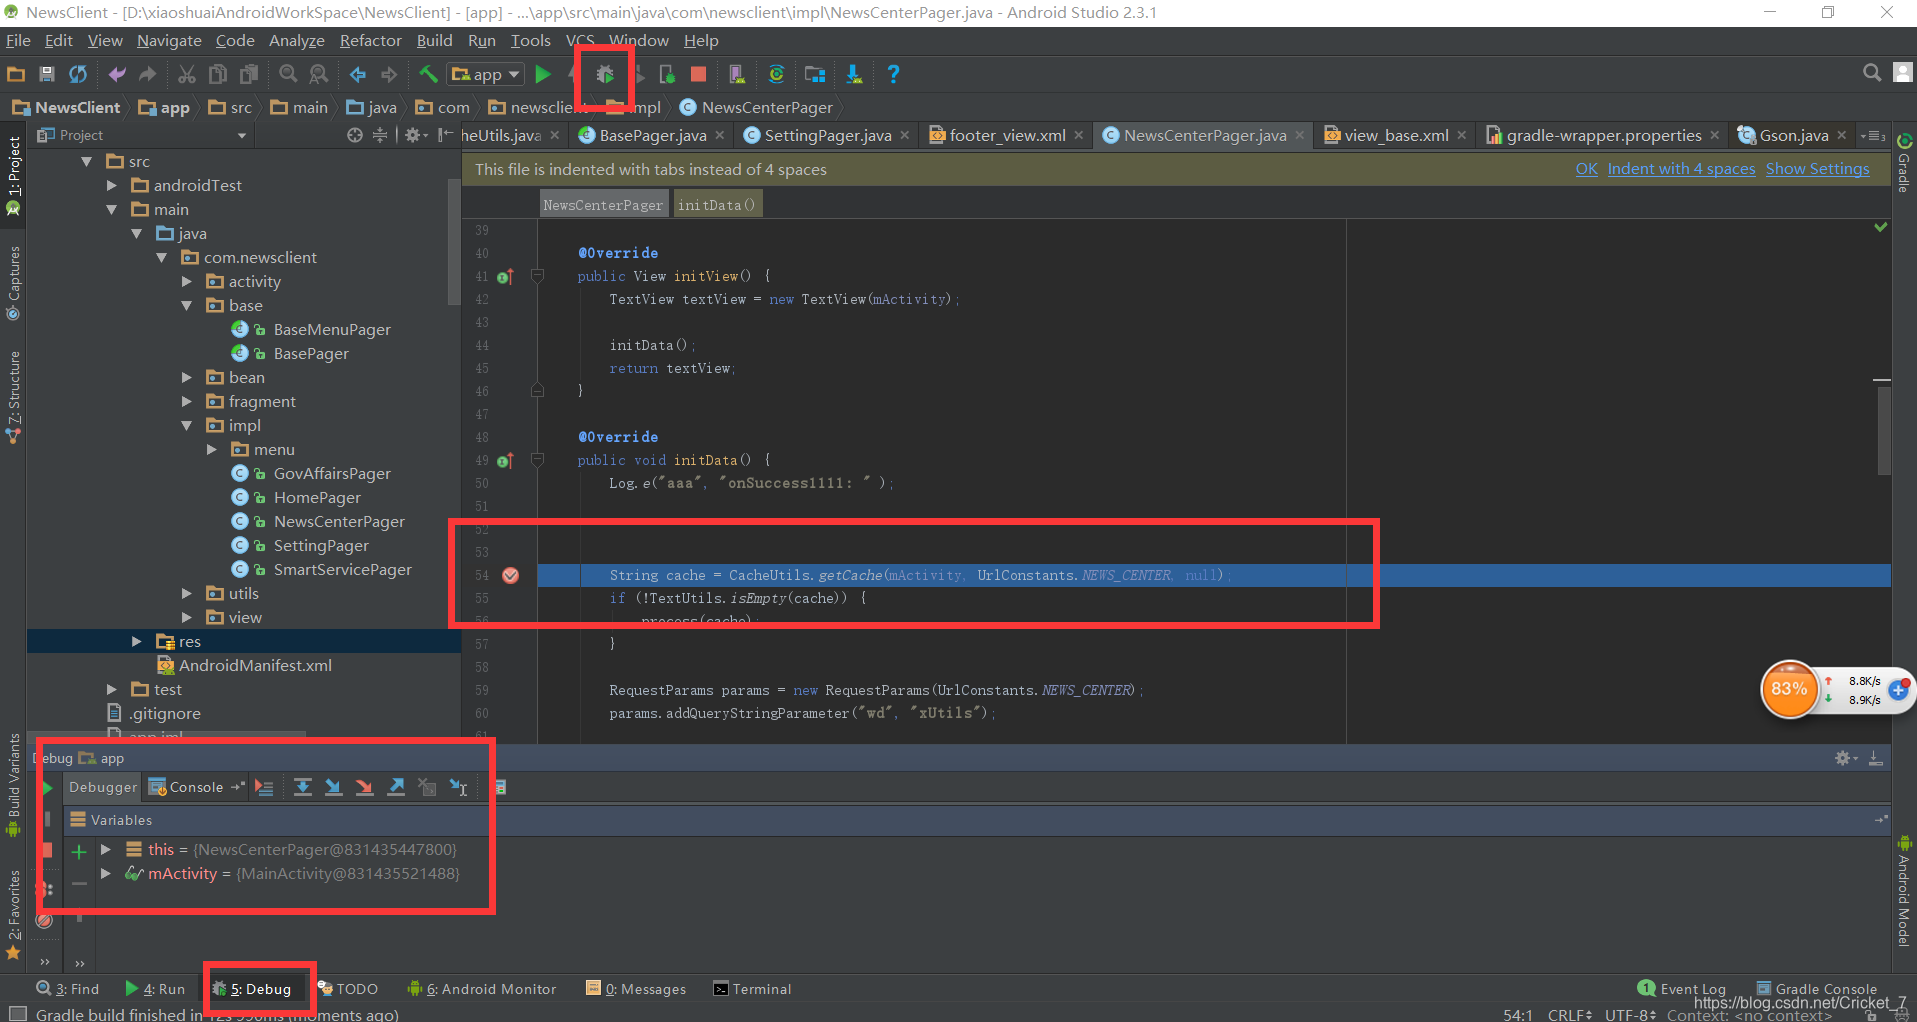Mute breakpoints in the debugger sidebar
The height and width of the screenshot is (1022, 1917).
(45, 920)
